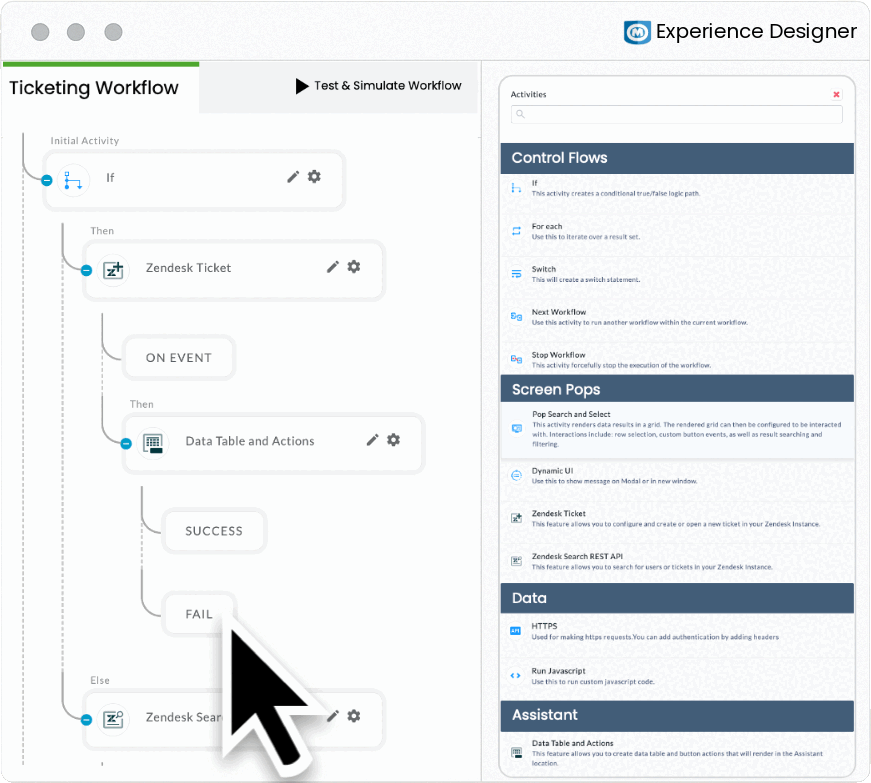Select the Switch activity title
The width and height of the screenshot is (871, 783).
click(543, 269)
